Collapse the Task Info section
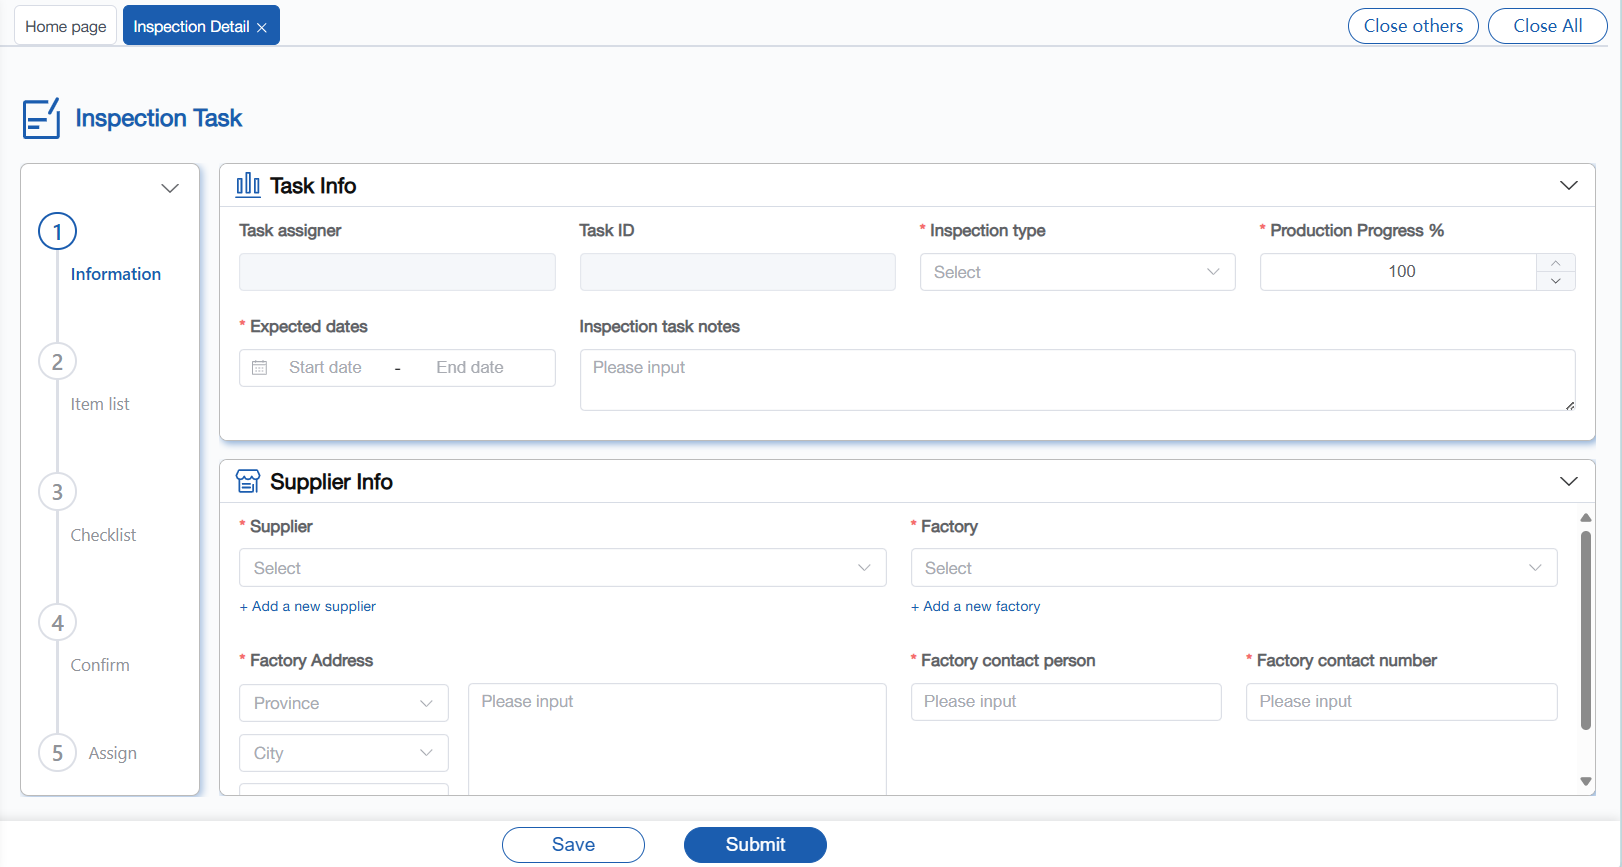This screenshot has width=1622, height=867. 1569,185
